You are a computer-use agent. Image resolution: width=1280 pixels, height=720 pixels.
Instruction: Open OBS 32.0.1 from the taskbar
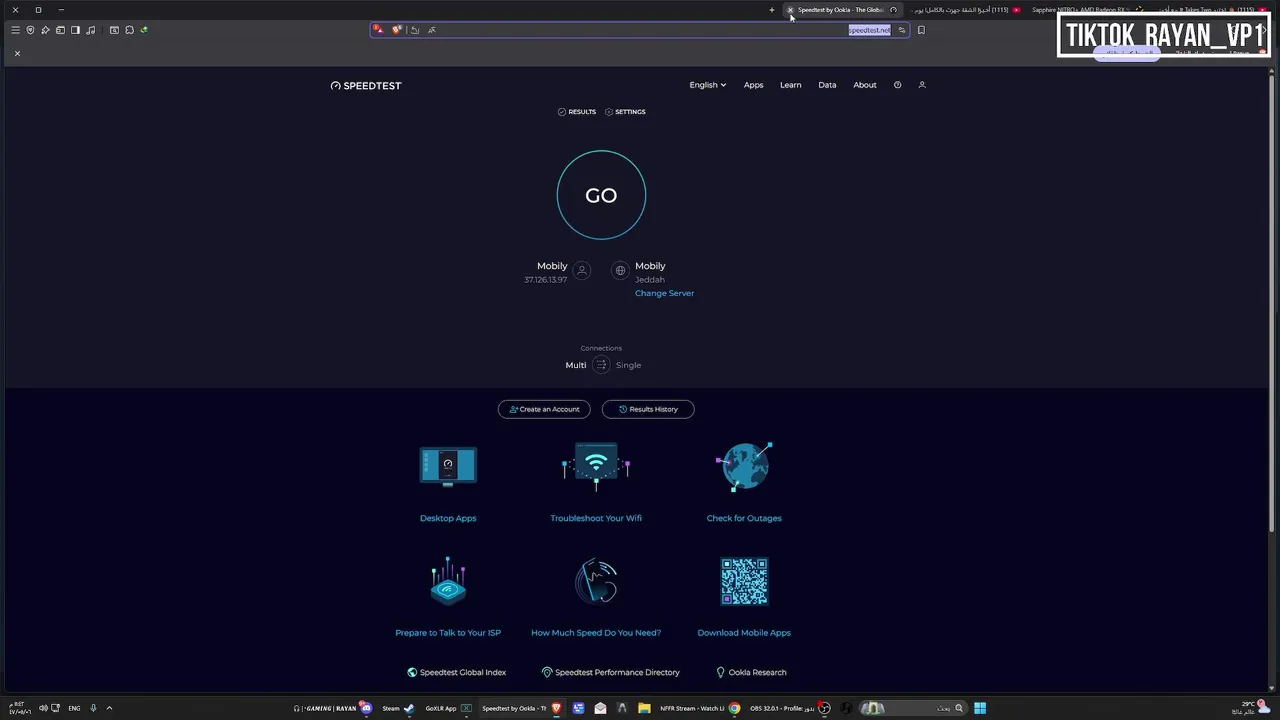click(790, 708)
